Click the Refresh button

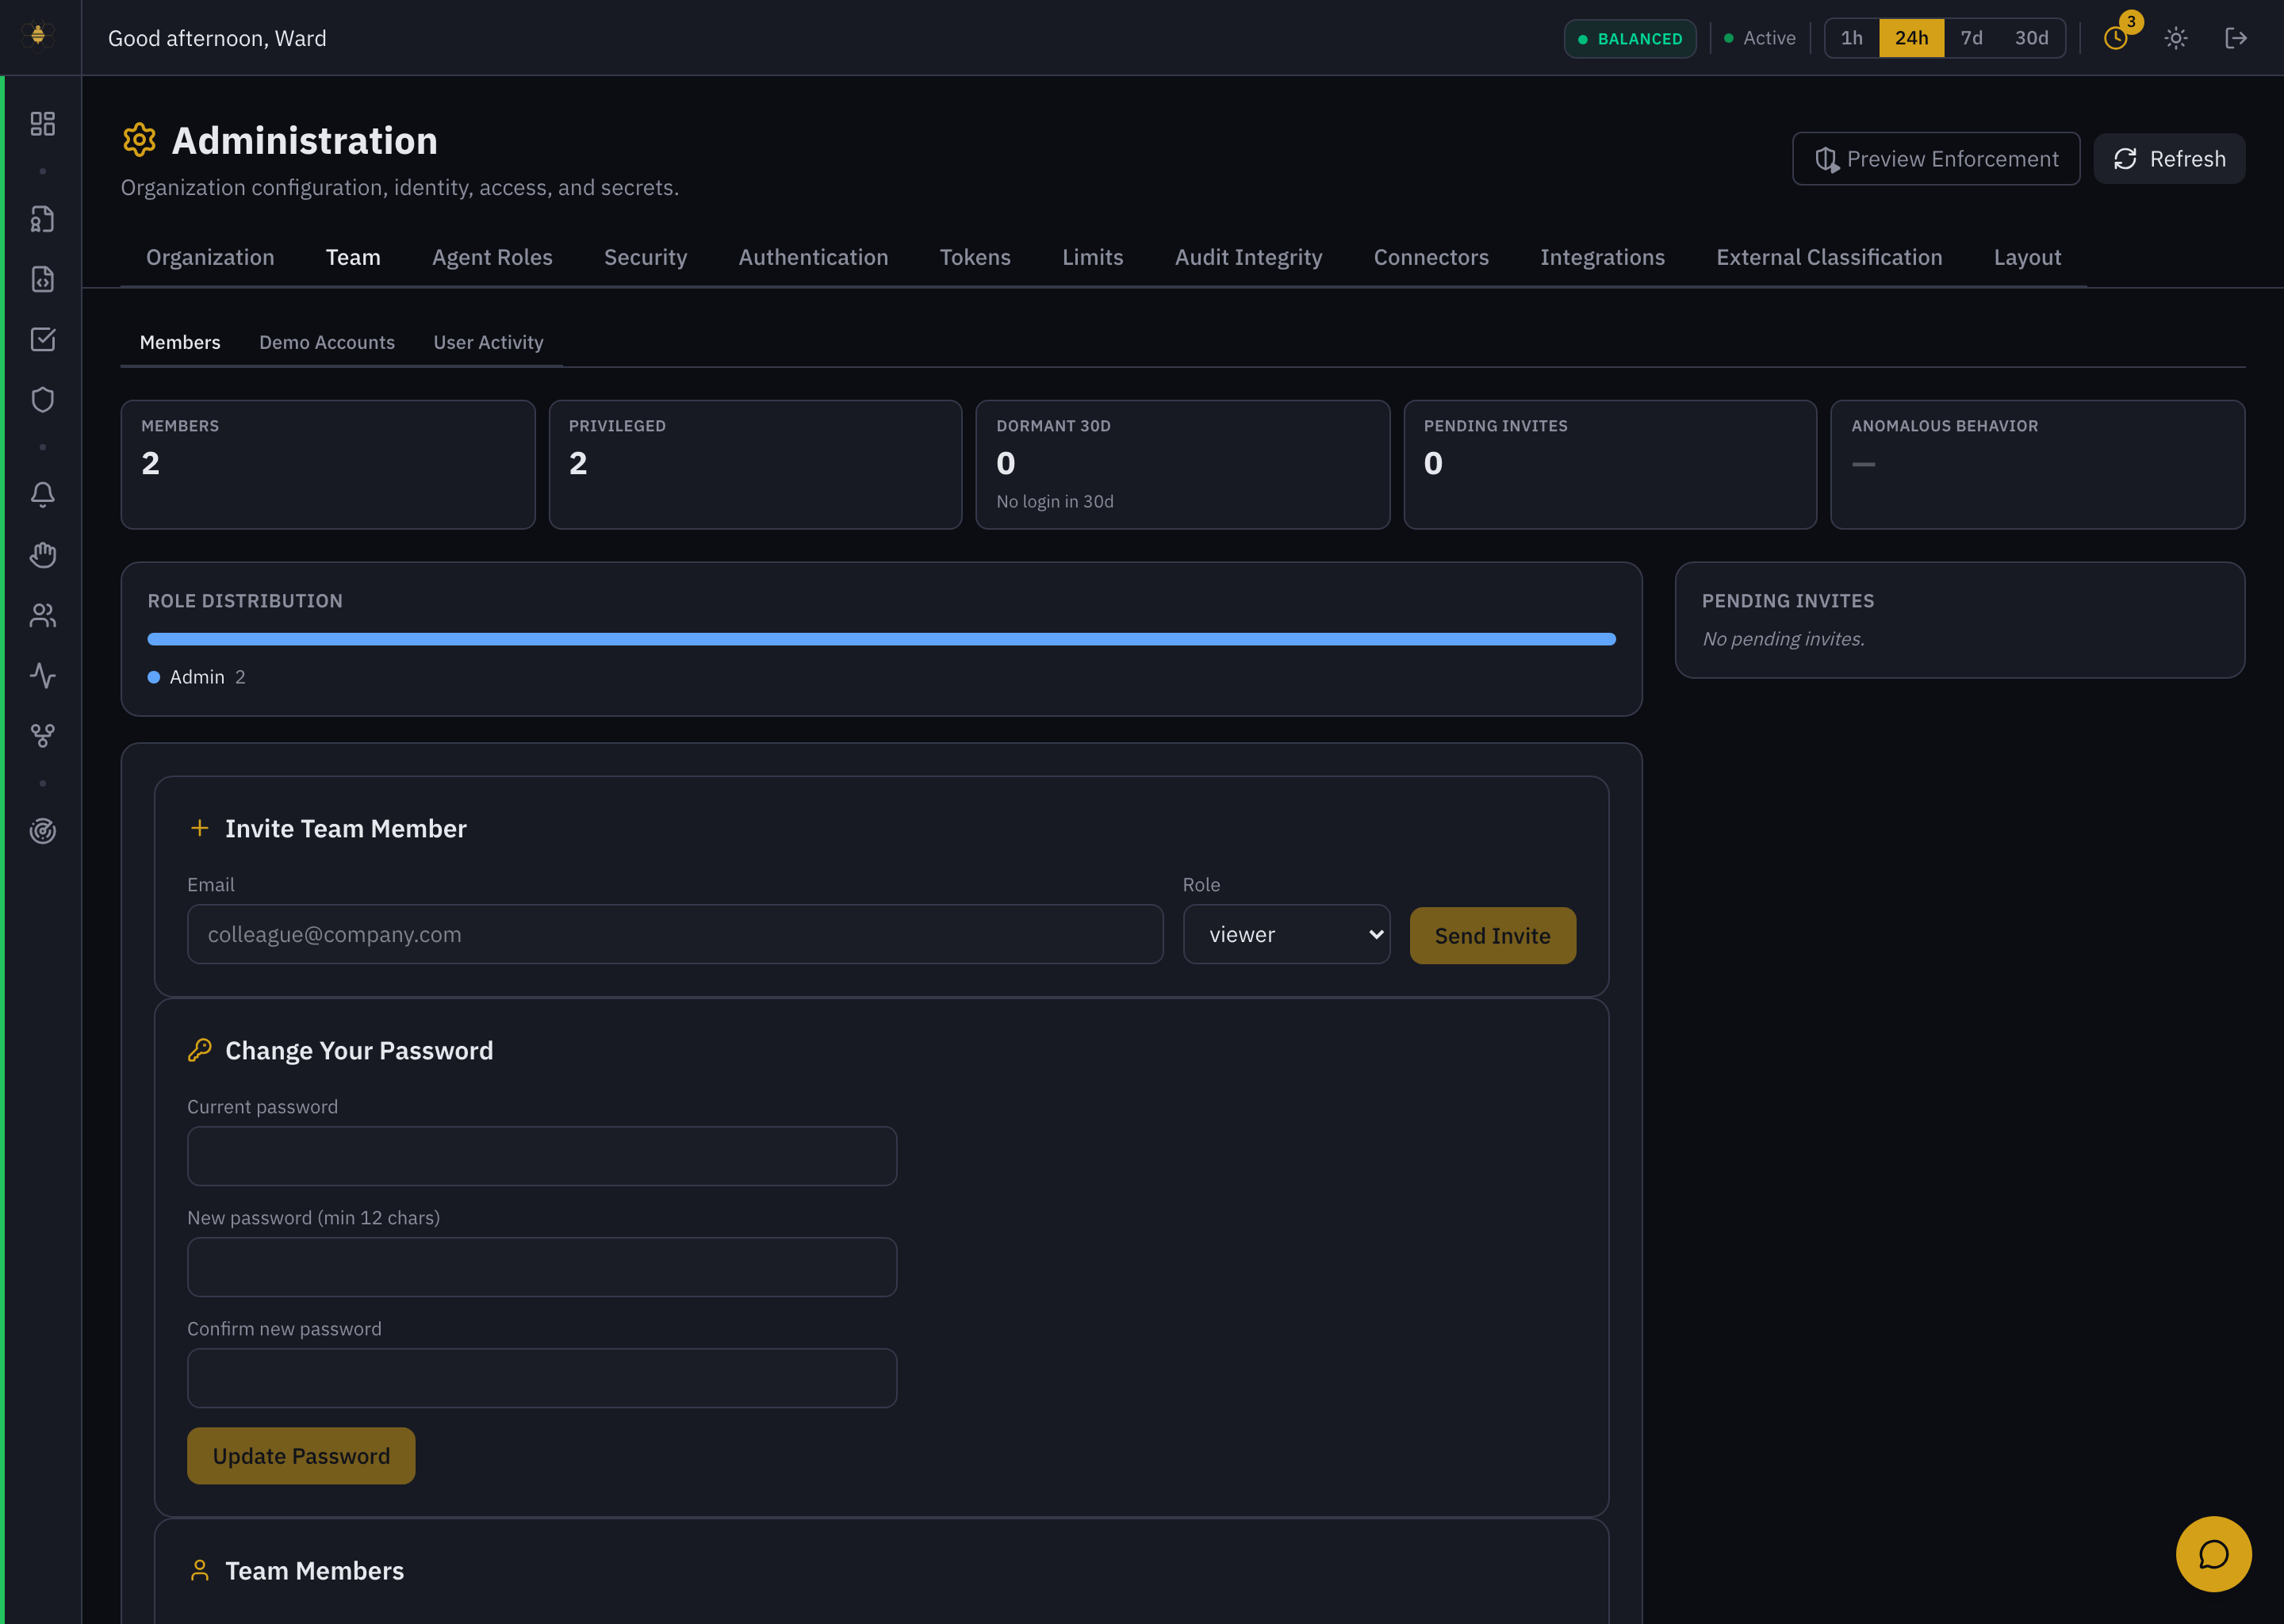(2169, 159)
